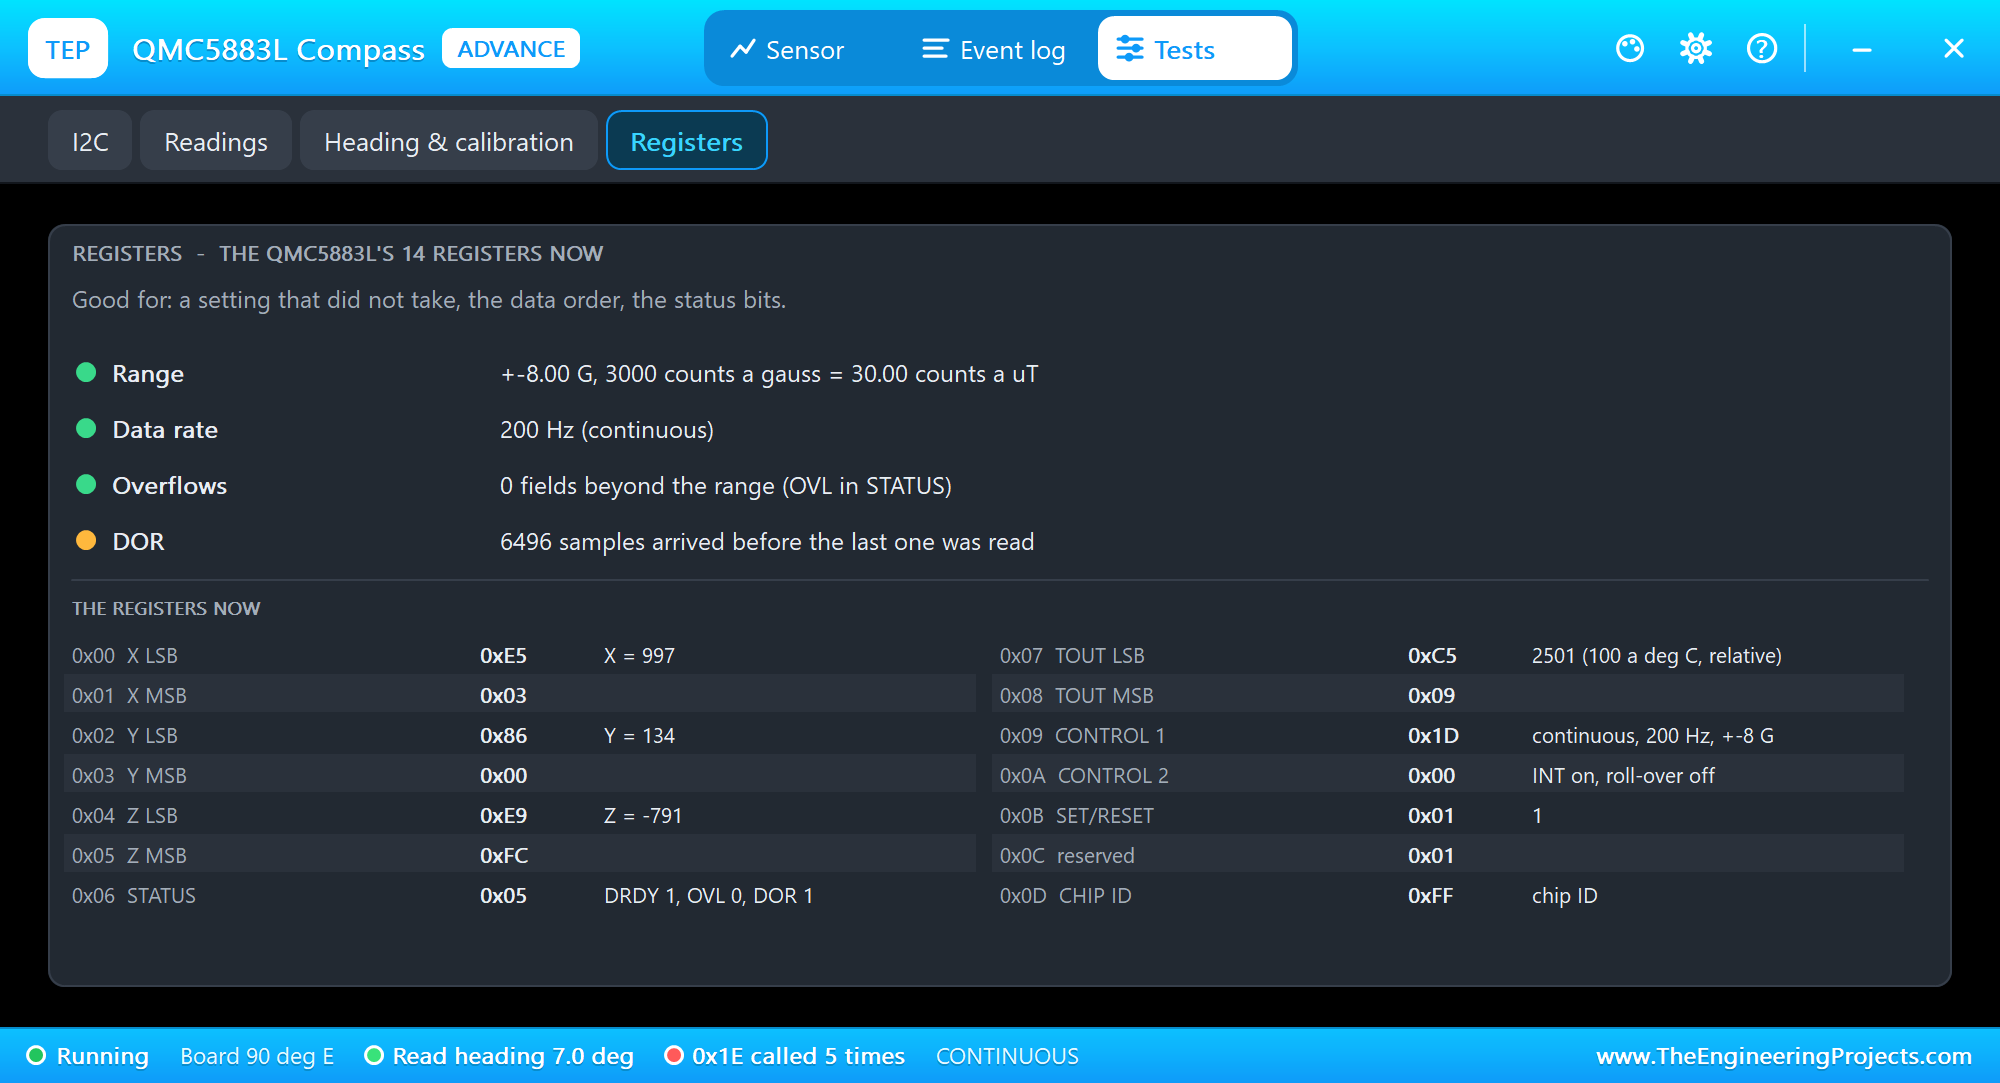Click the 6496 samples DOR description
2000x1083 pixels.
point(767,541)
